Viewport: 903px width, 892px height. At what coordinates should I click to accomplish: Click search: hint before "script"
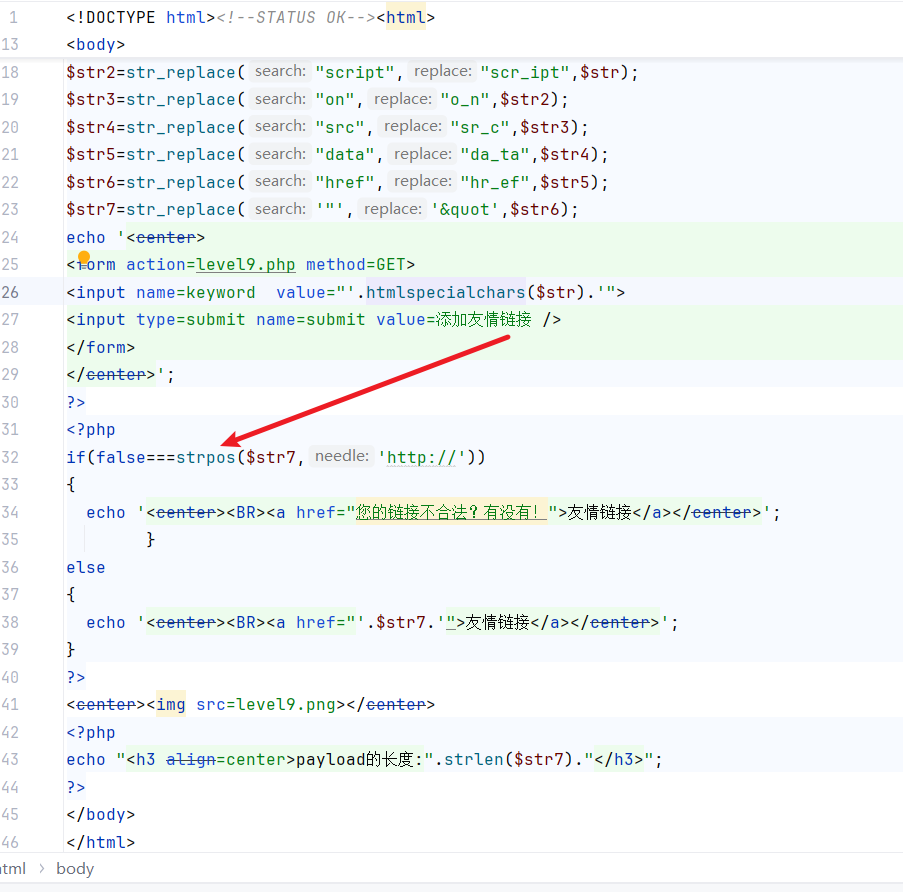(279, 72)
